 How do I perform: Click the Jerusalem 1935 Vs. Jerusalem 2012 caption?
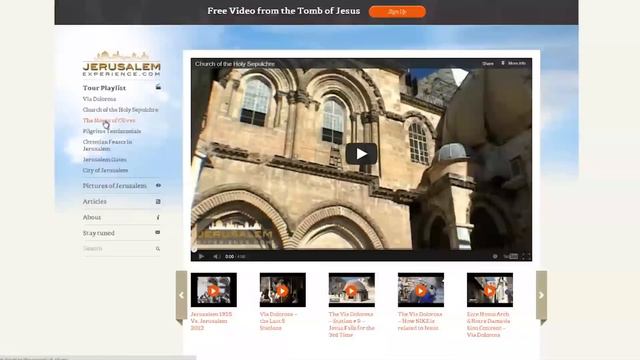(x=211, y=321)
